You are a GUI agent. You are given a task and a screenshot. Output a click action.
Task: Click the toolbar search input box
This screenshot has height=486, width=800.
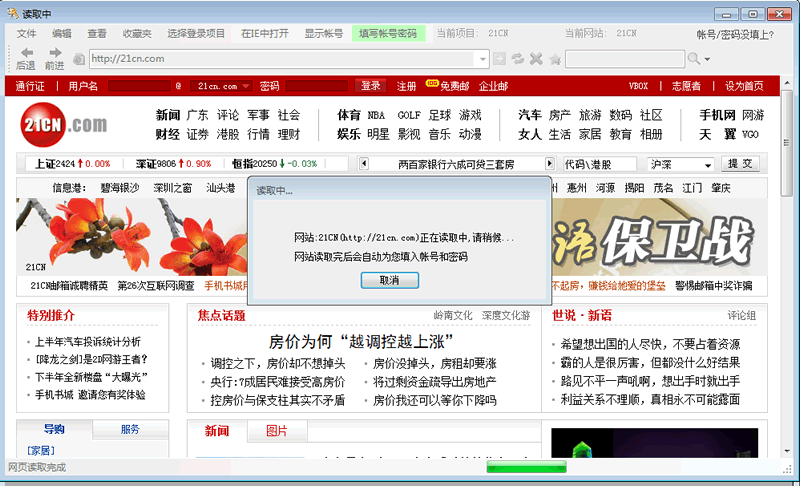pyautogui.click(x=625, y=59)
